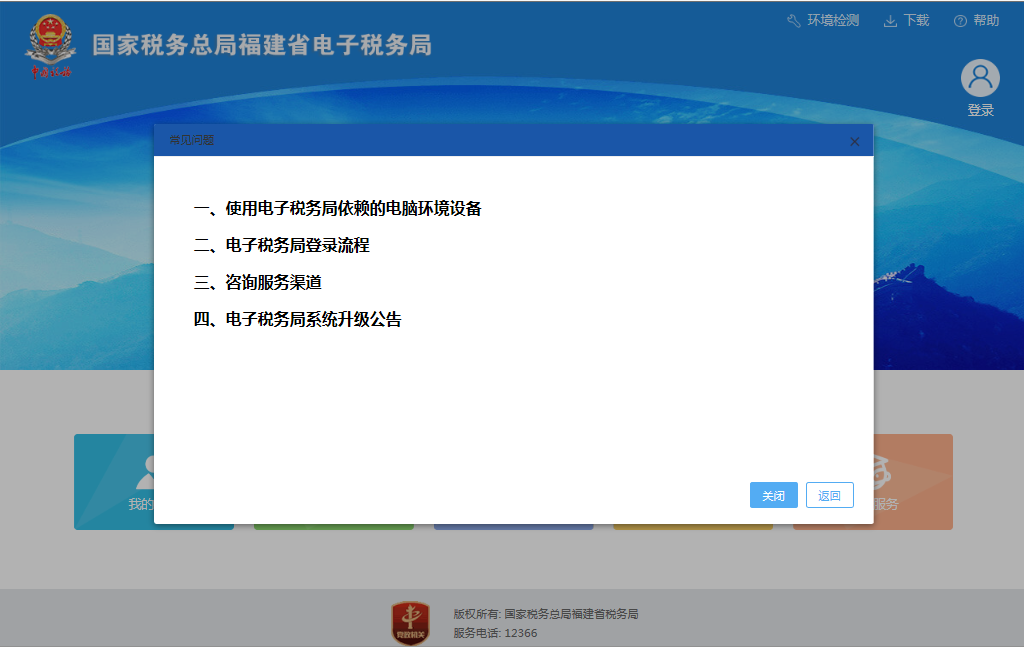Image resolution: width=1024 pixels, height=647 pixels.
Task: Close the 常见问题 dialog with the ×
Action: [x=855, y=141]
